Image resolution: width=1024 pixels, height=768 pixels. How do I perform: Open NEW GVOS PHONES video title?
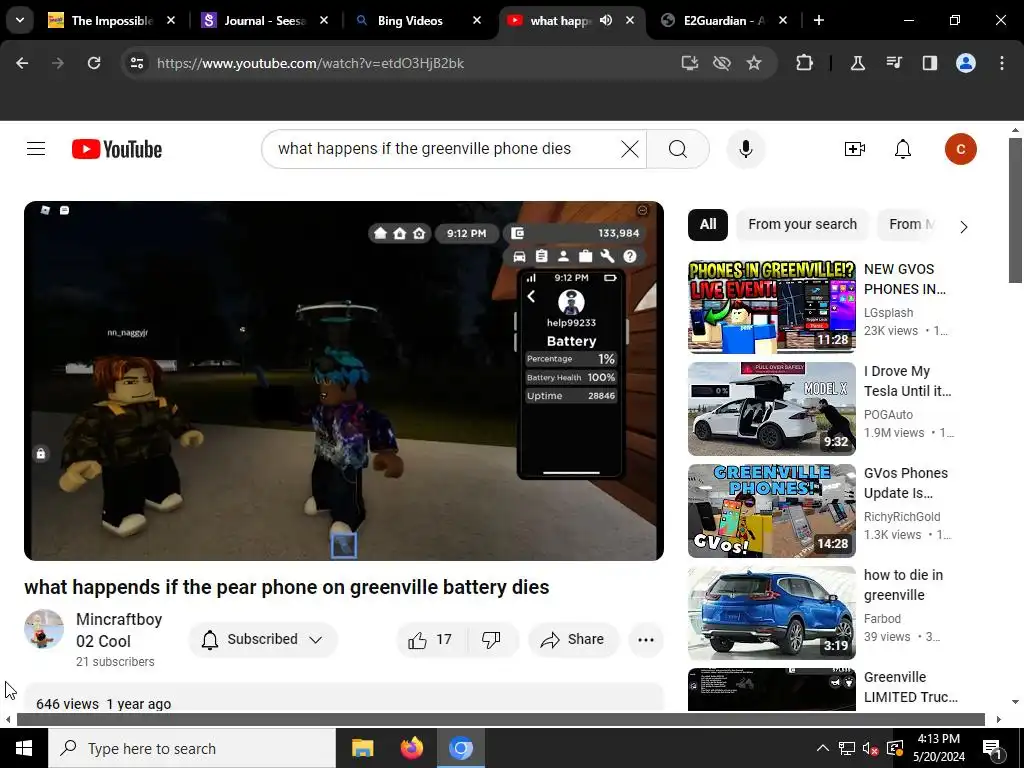905,279
